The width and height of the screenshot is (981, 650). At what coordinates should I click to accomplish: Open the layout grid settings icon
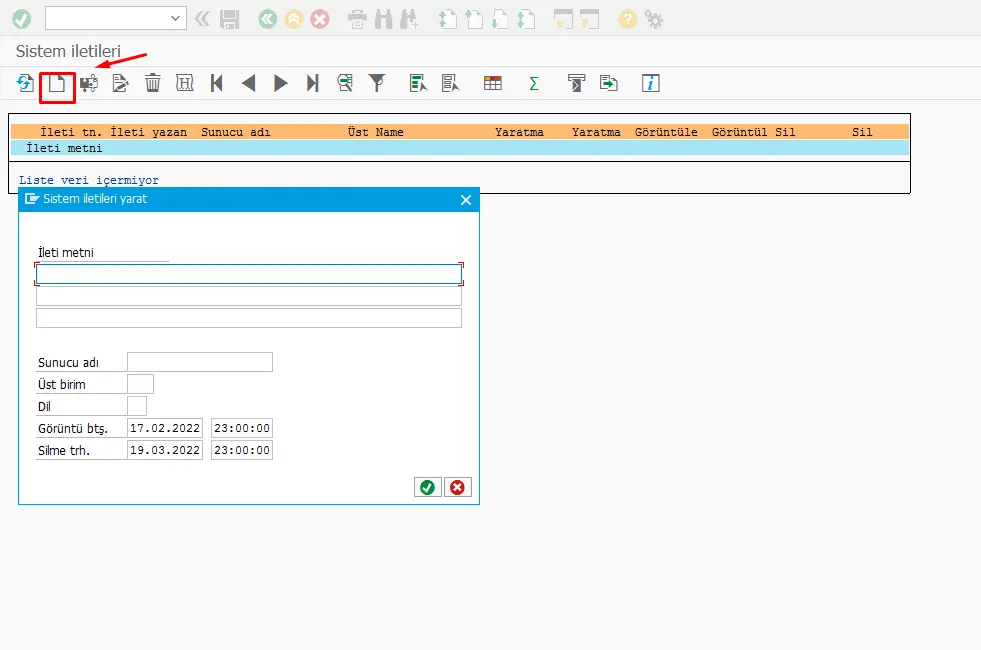click(492, 84)
